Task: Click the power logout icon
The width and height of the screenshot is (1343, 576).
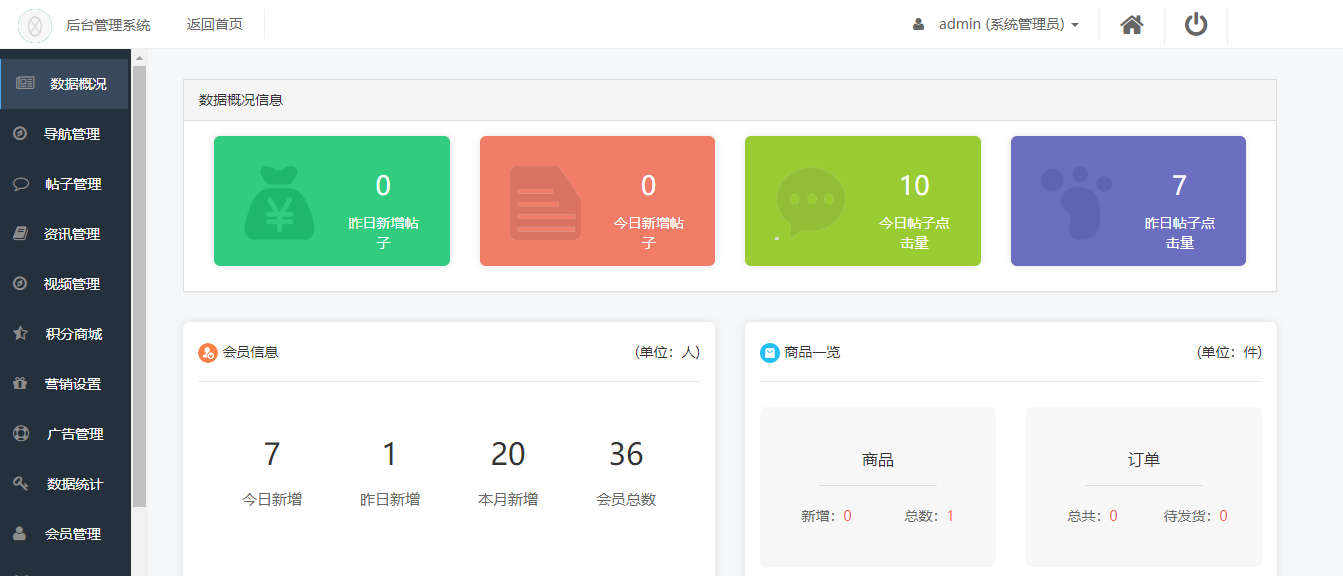Action: point(1196,24)
